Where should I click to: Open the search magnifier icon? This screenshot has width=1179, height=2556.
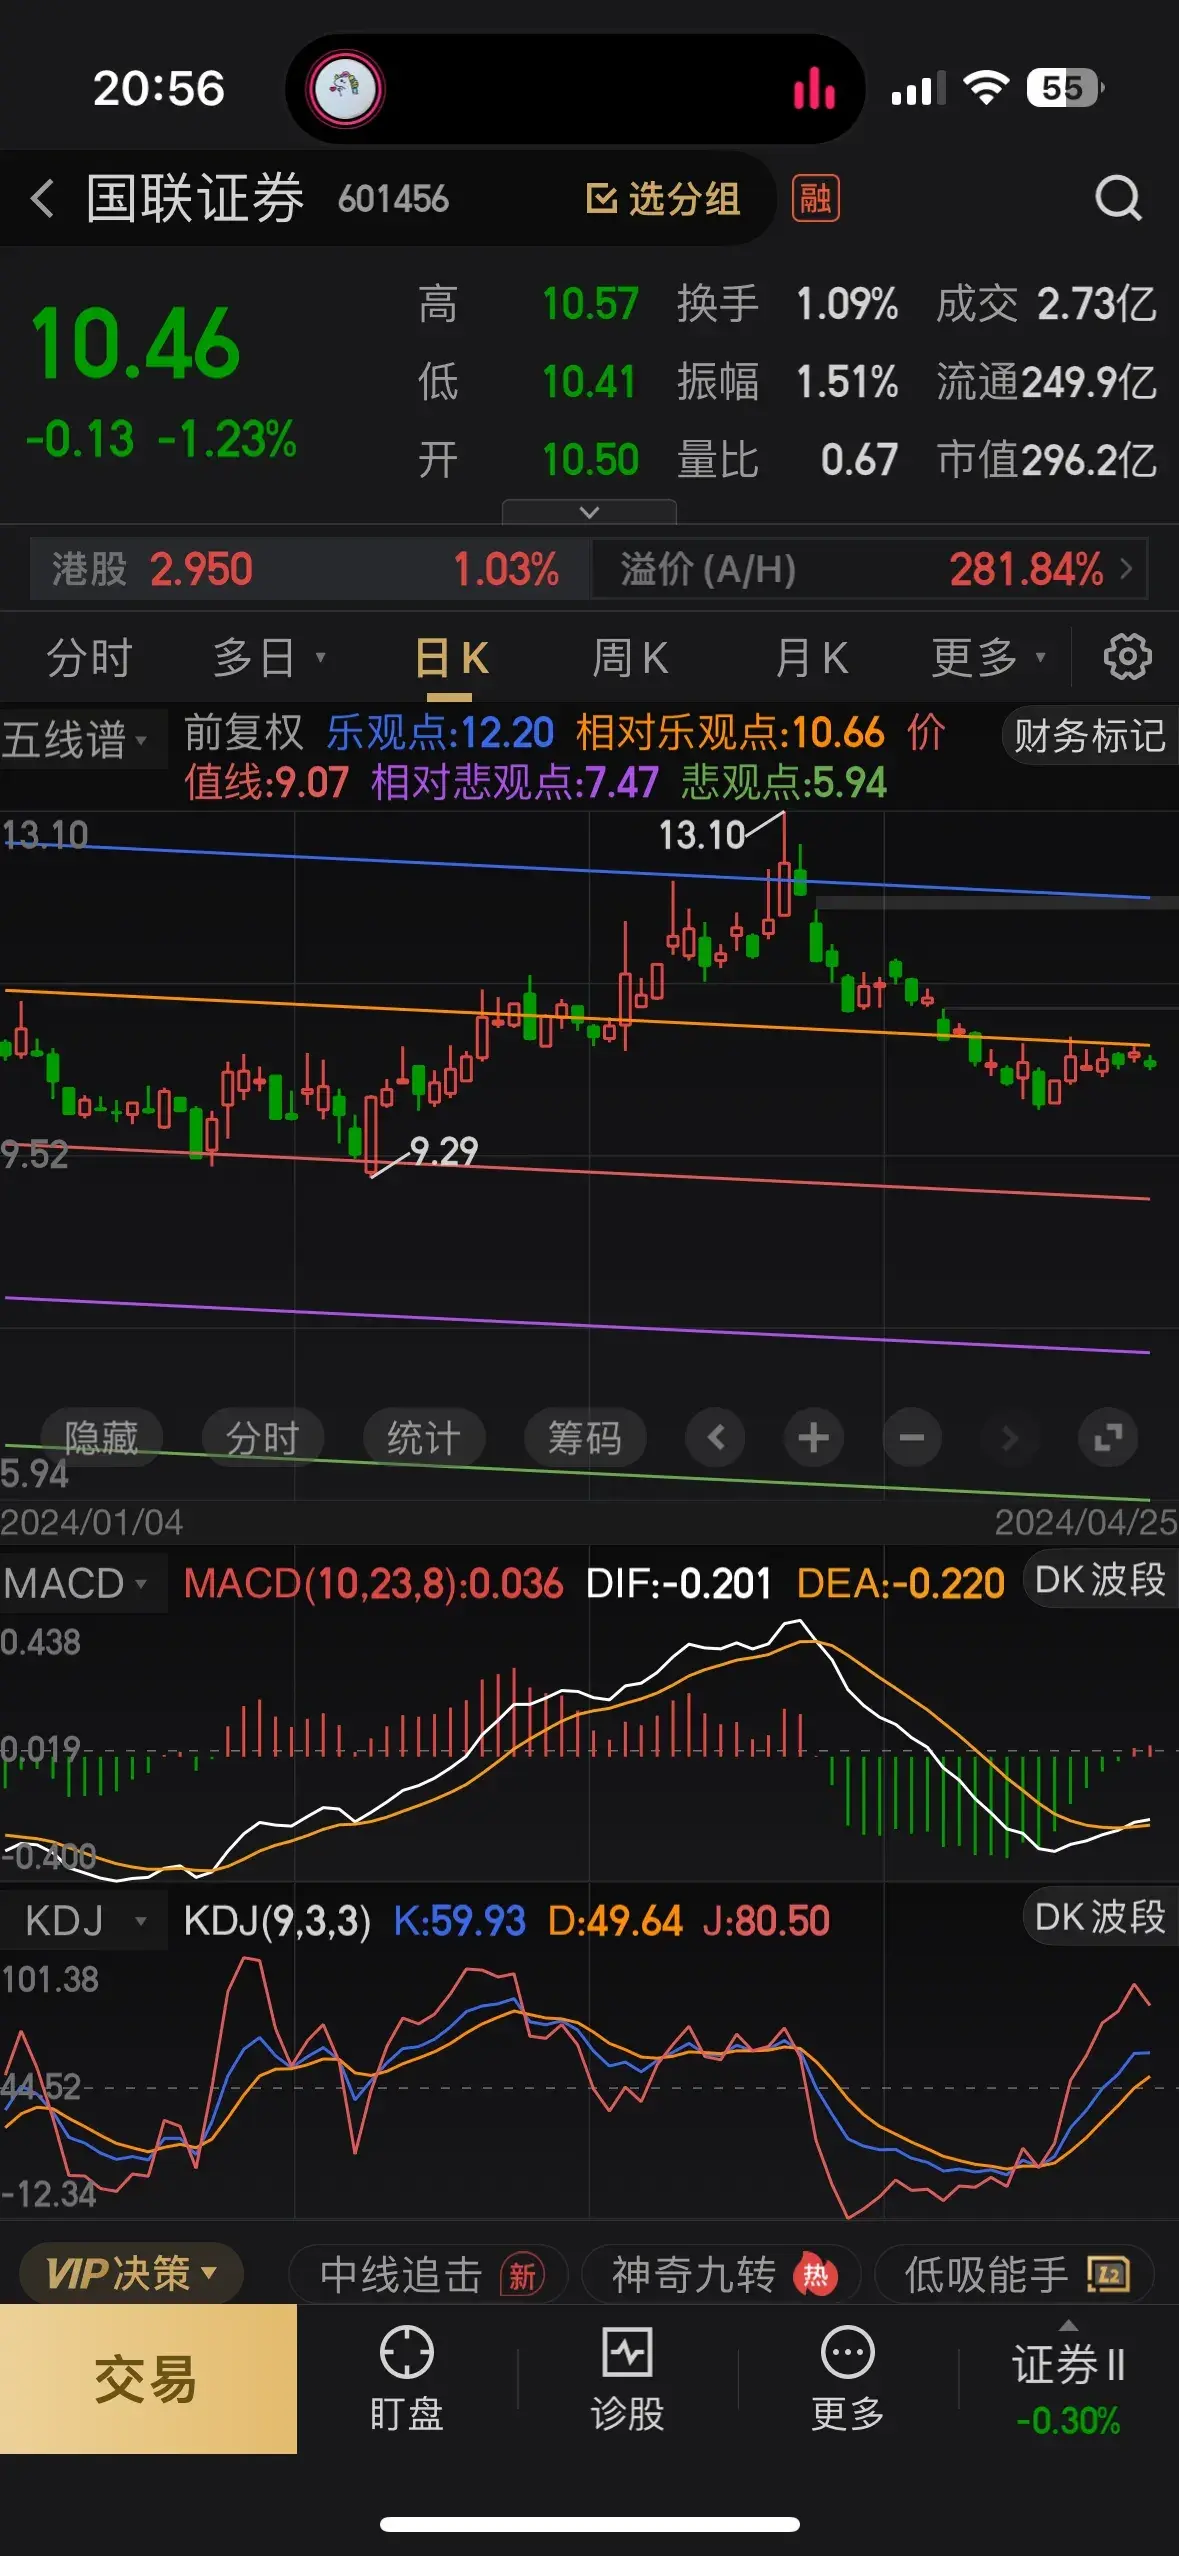click(1118, 198)
